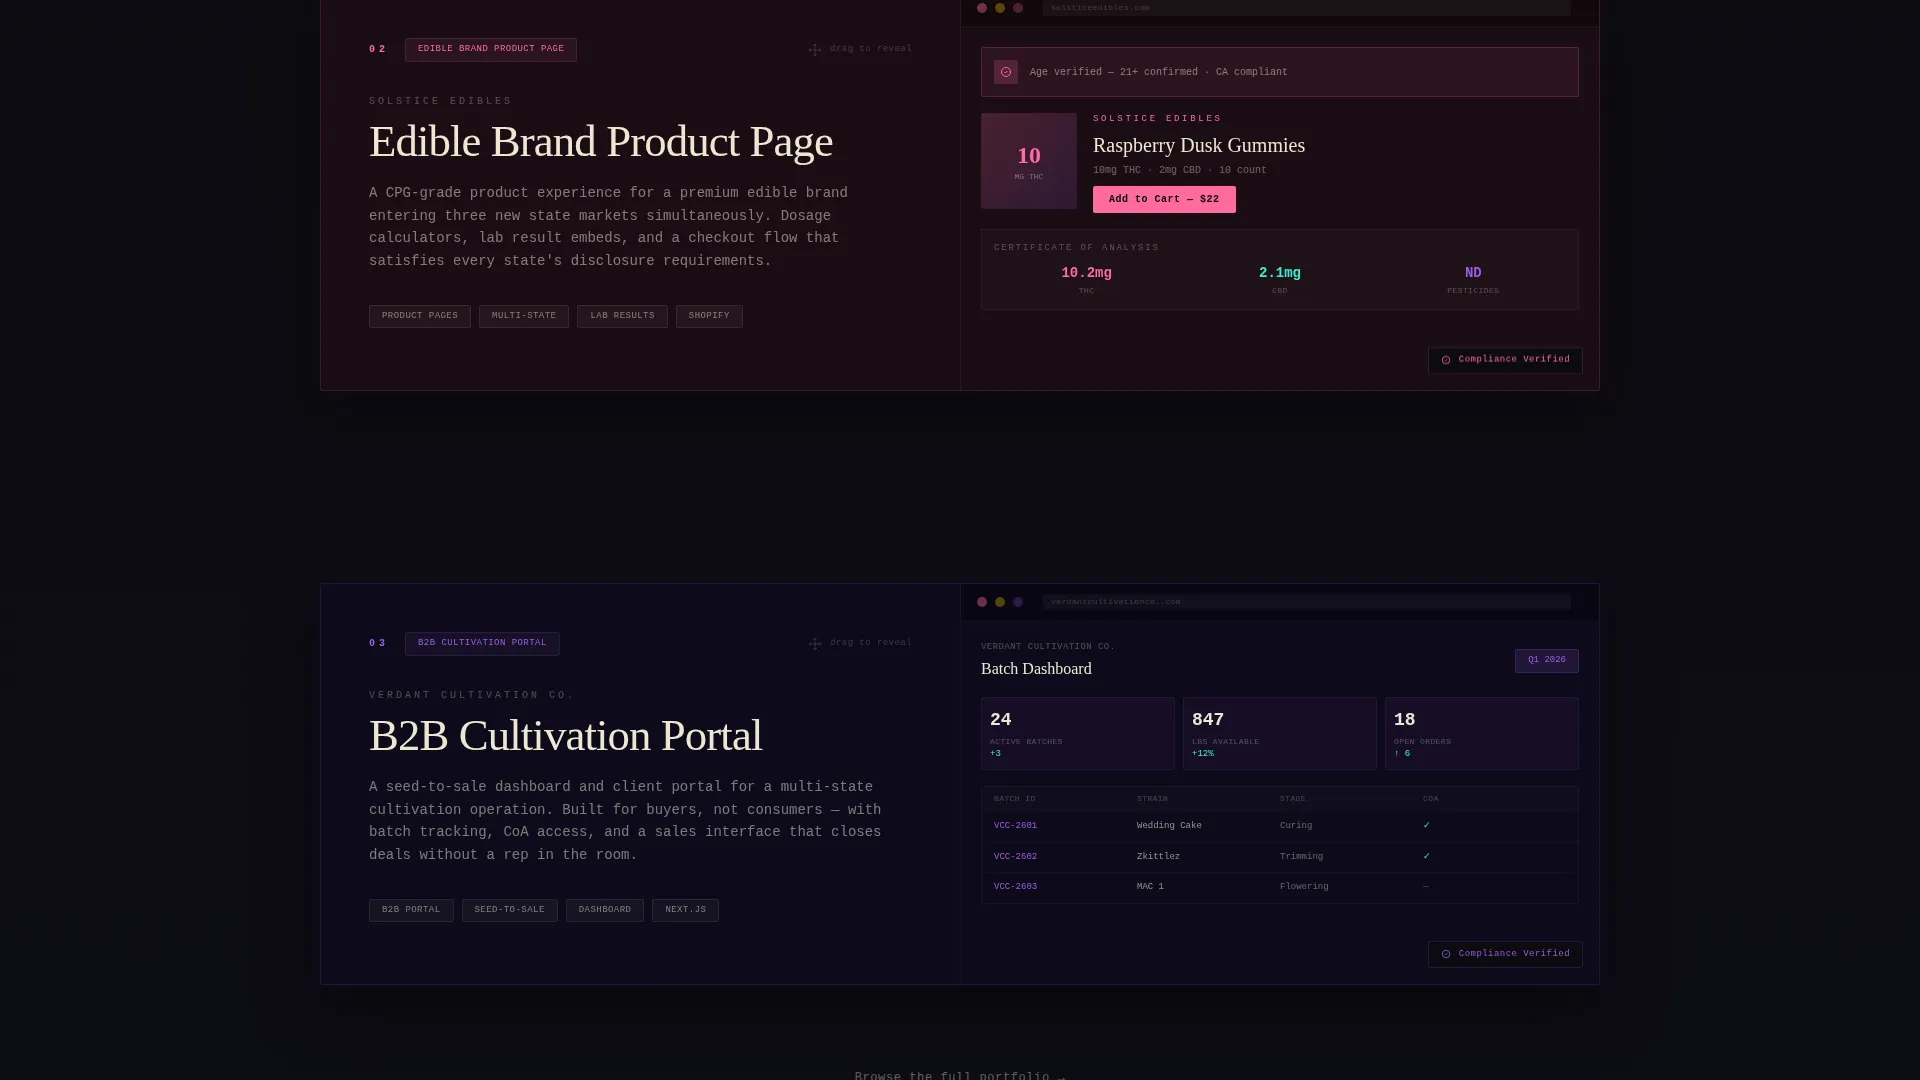Screen dimensions: 1920x1080
Task: Click the Trimming stage cell
Action: pos(1301,857)
